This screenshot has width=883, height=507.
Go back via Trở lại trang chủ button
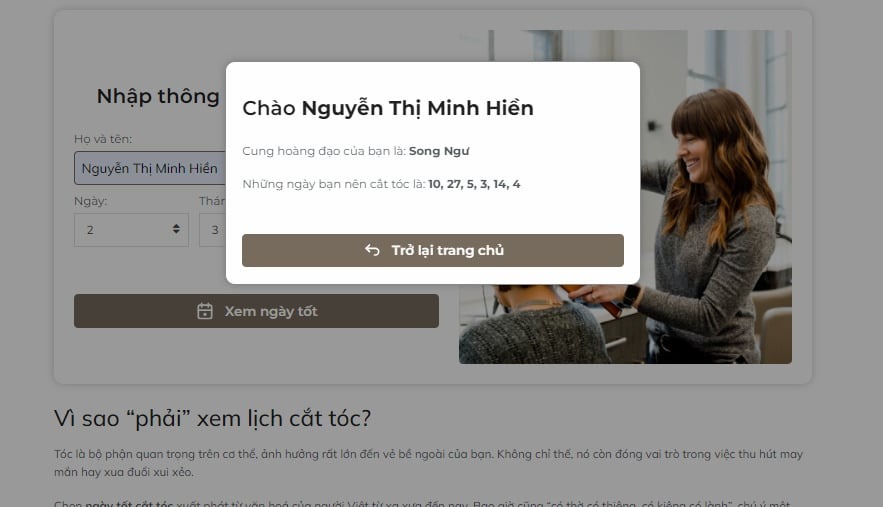coord(432,250)
